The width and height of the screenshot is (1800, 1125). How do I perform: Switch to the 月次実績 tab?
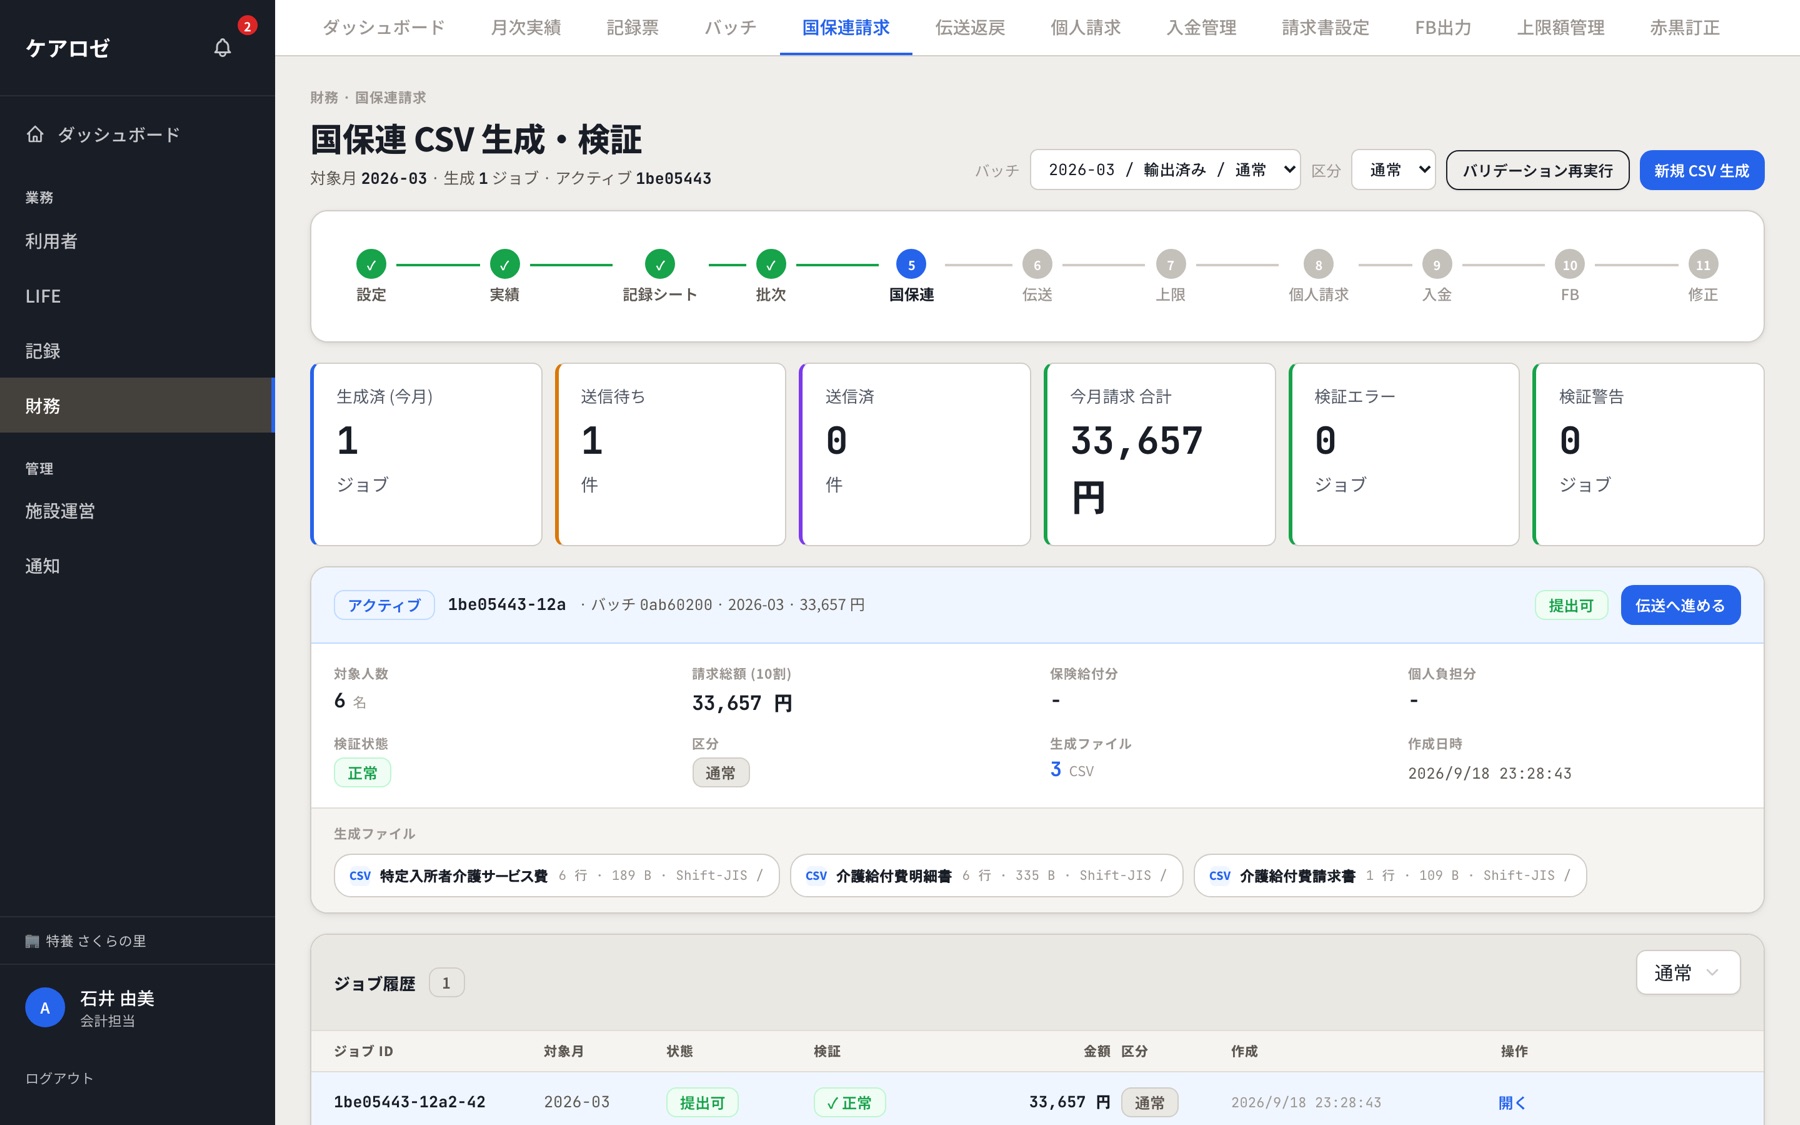pyautogui.click(x=526, y=28)
